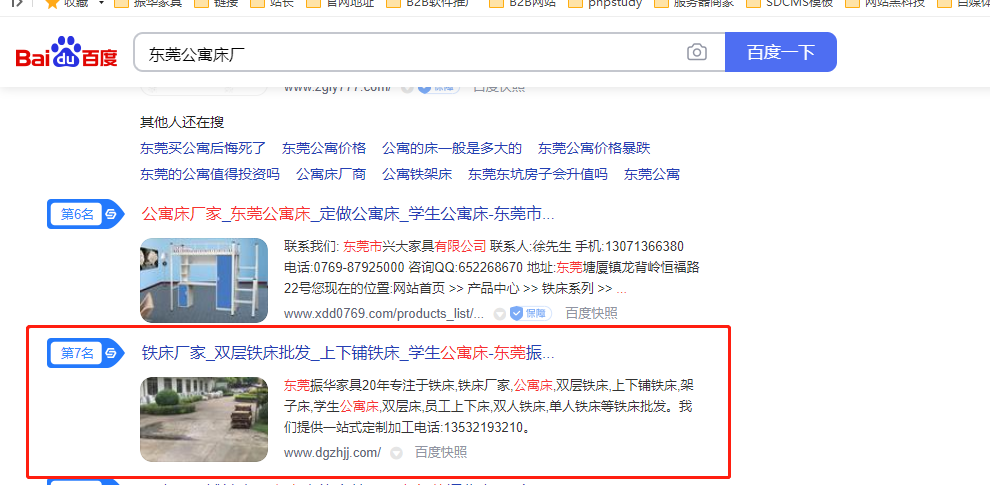Open the 公寓床厂家_东莞公寓床 result title
990x485 pixels.
pyautogui.click(x=347, y=214)
